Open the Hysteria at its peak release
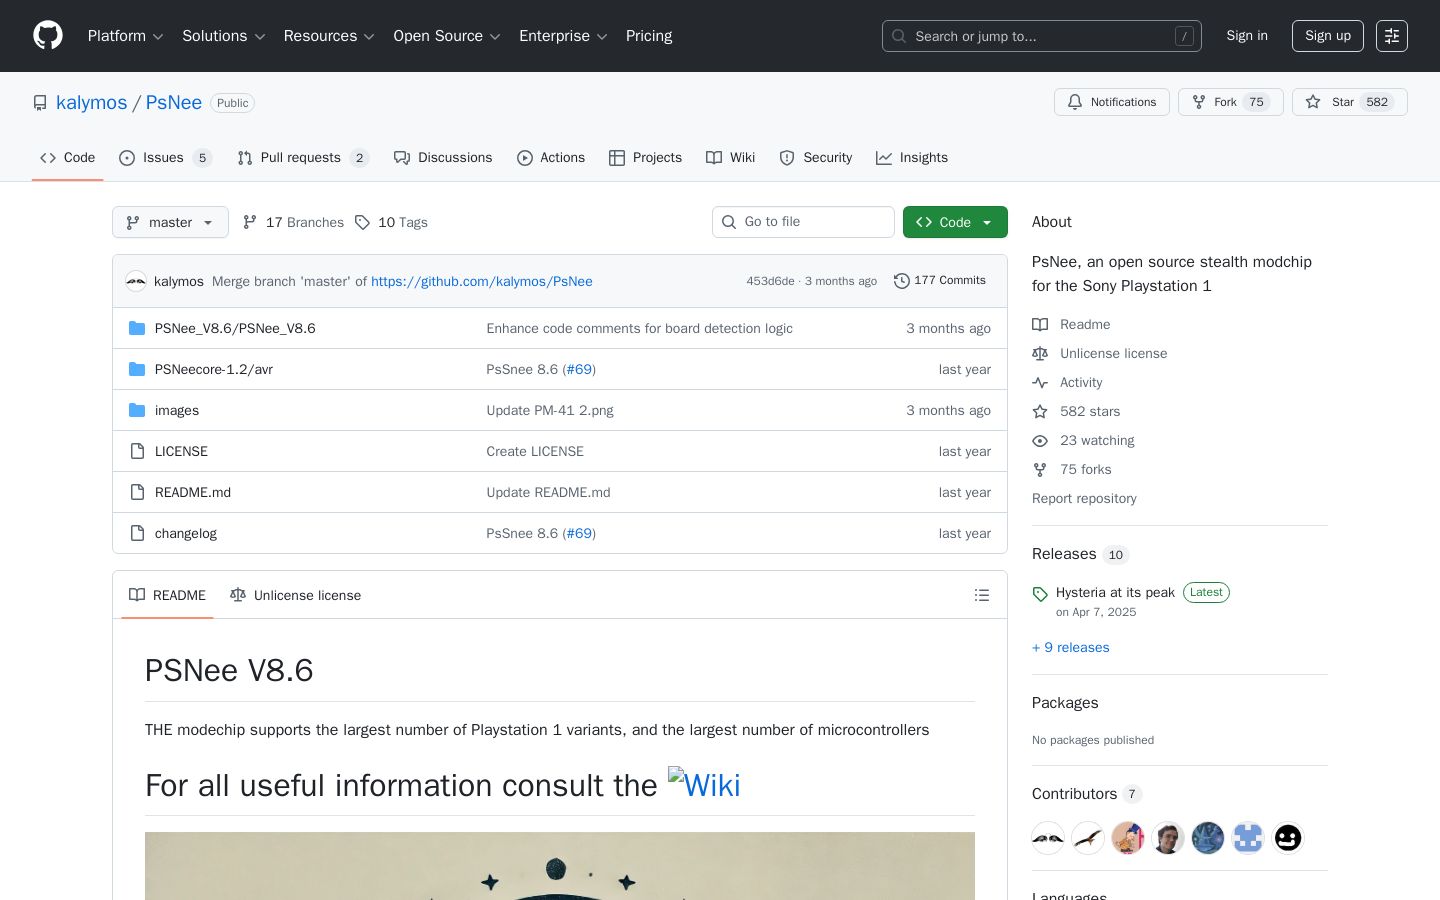This screenshot has width=1440, height=900. [1115, 592]
